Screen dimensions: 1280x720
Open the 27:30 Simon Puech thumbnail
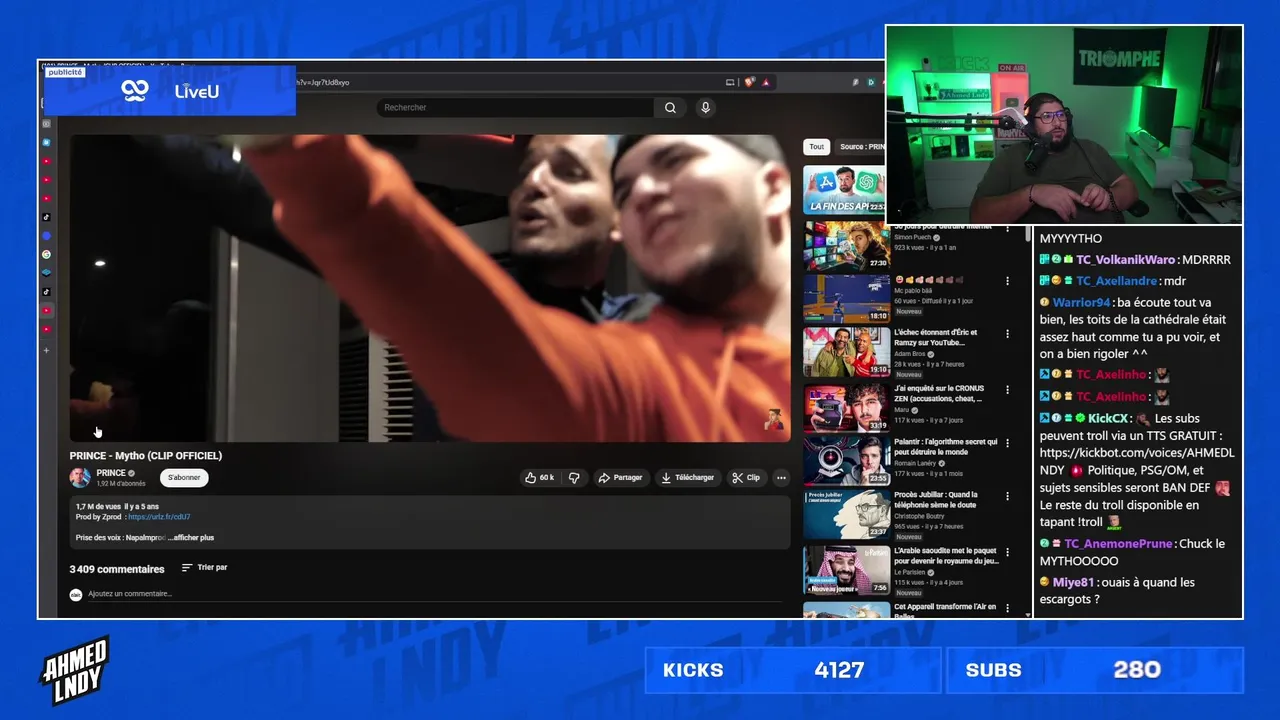[847, 246]
